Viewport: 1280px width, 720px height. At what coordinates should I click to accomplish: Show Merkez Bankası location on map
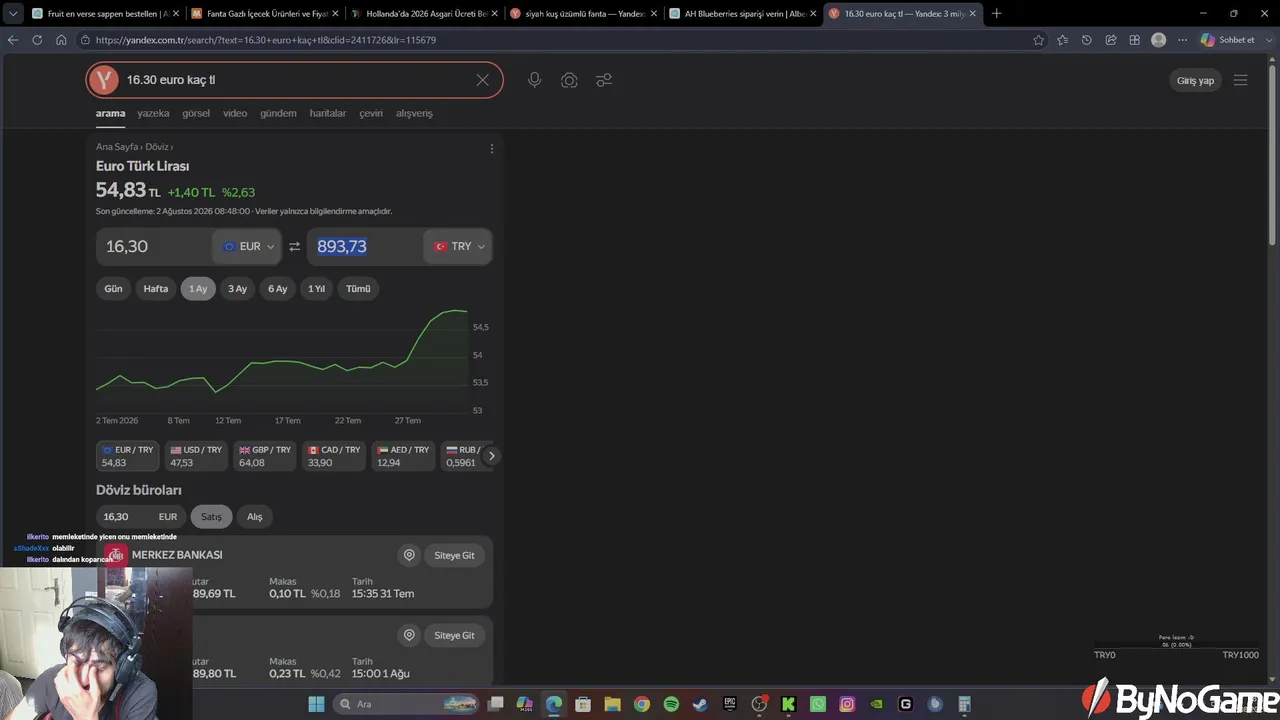click(408, 555)
